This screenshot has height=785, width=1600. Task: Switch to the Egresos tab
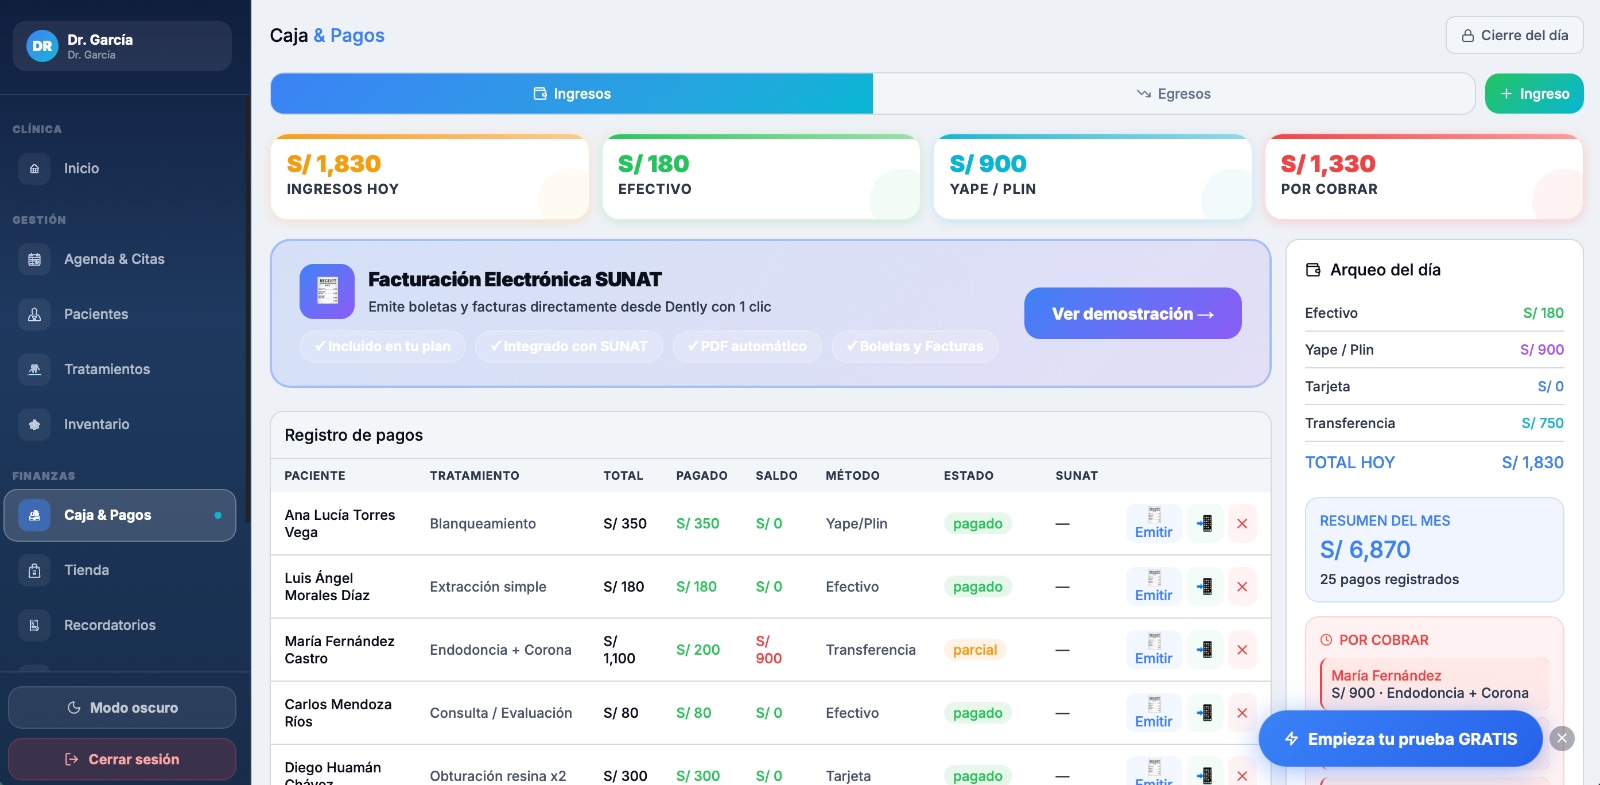1174,94
